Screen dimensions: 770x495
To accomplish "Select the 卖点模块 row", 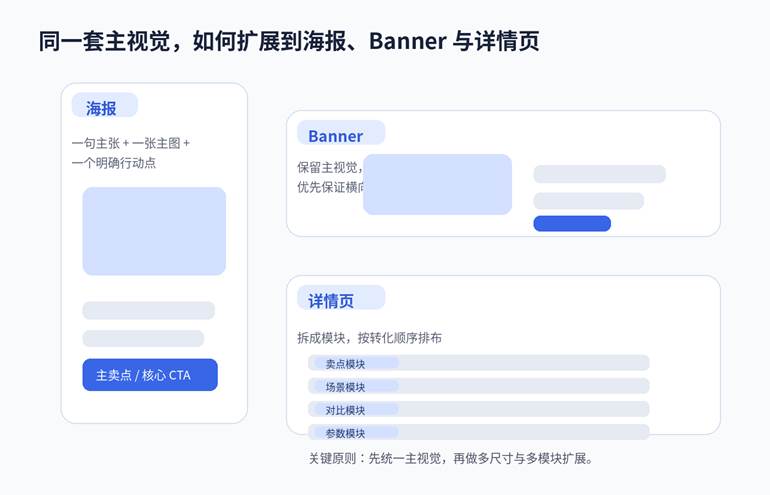I will coord(480,363).
